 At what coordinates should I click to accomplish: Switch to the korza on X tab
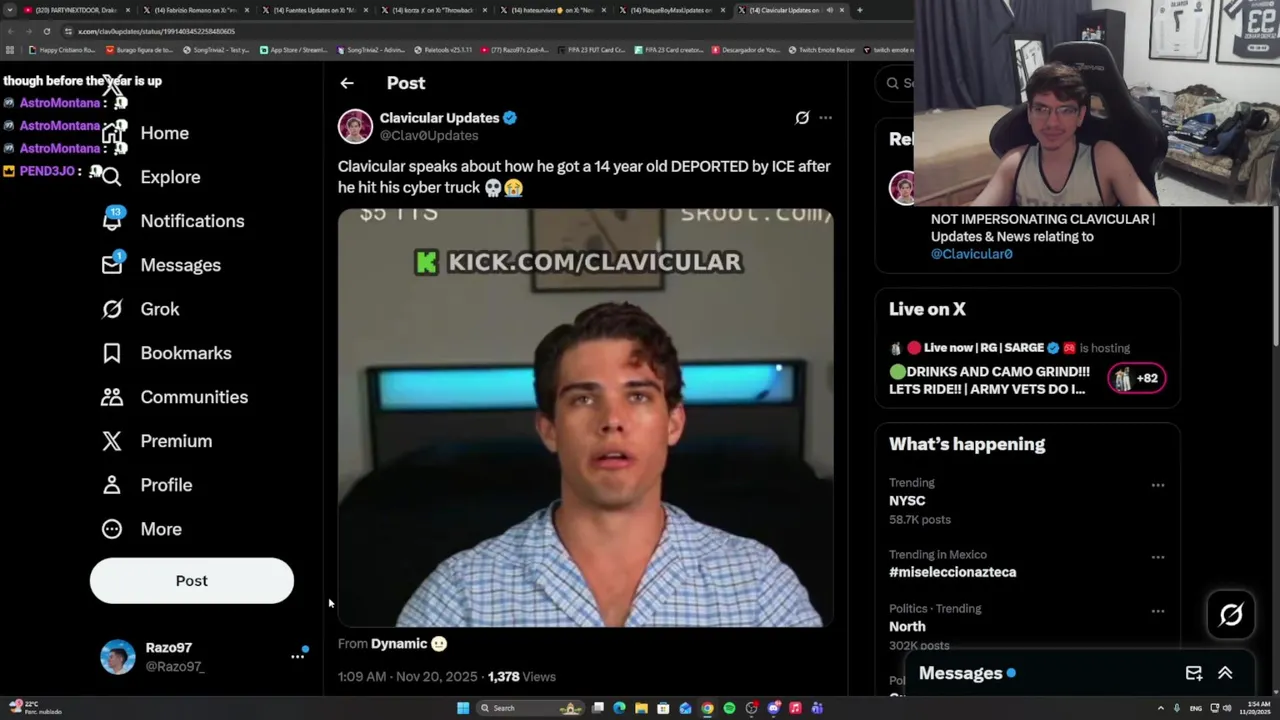[x=433, y=10]
